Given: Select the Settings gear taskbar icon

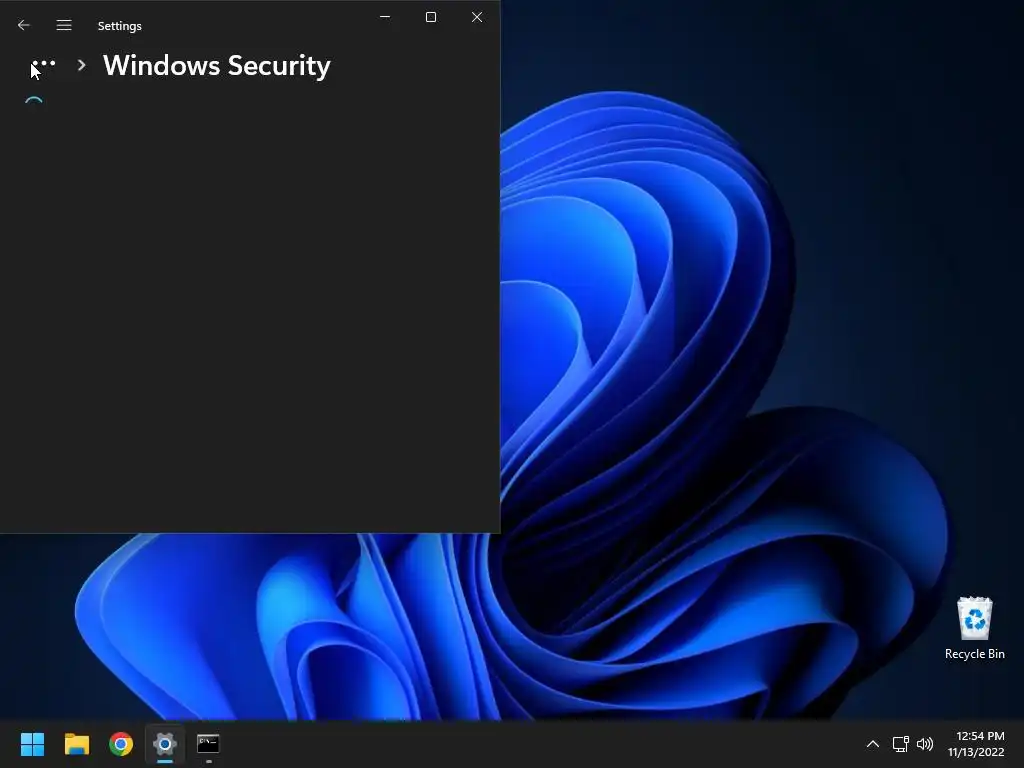Looking at the screenshot, I should pos(165,744).
